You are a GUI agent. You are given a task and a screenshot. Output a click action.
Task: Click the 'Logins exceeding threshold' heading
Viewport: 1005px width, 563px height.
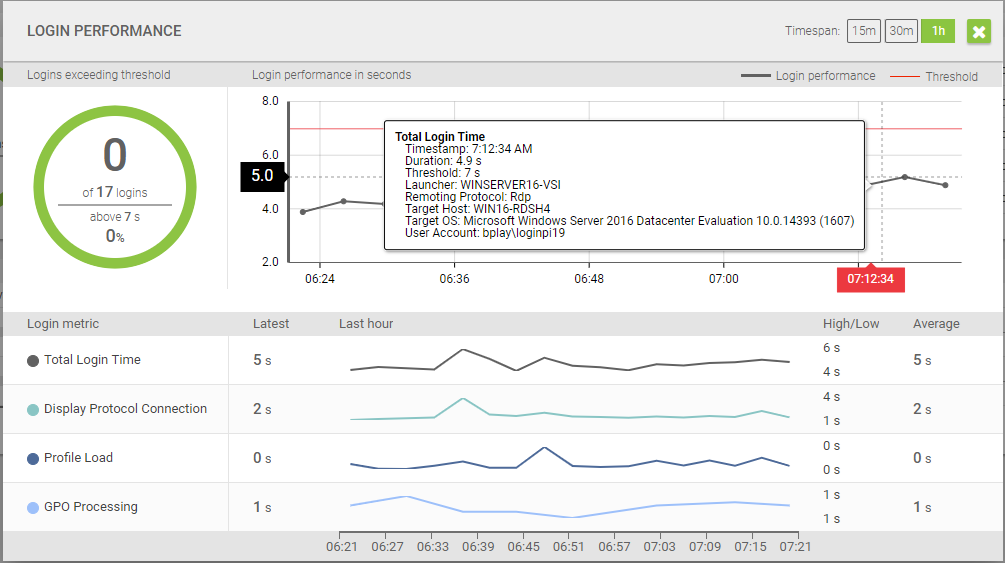(99, 75)
